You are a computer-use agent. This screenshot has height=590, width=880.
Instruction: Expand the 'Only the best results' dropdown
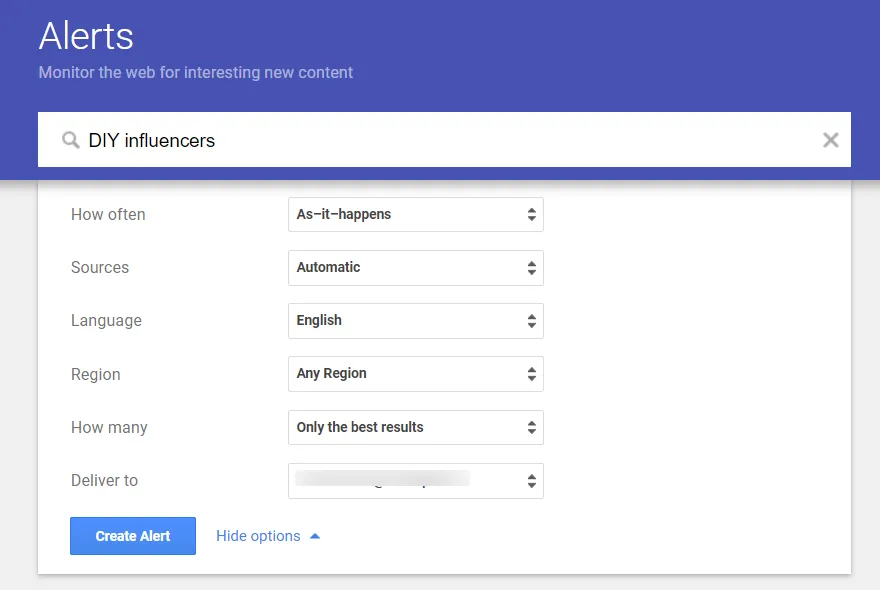click(415, 427)
